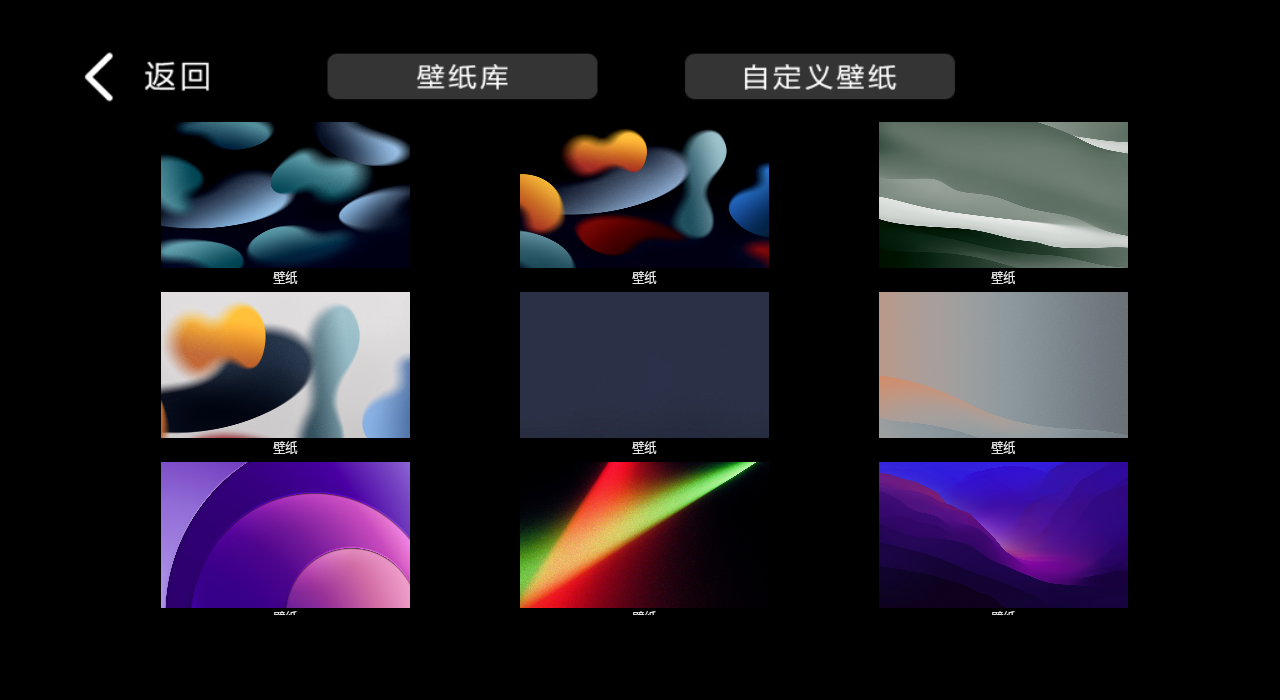The image size is (1280, 700).
Task: Click 壁纸 label under dark orange-red blobs wallpaper
Action: 644,278
